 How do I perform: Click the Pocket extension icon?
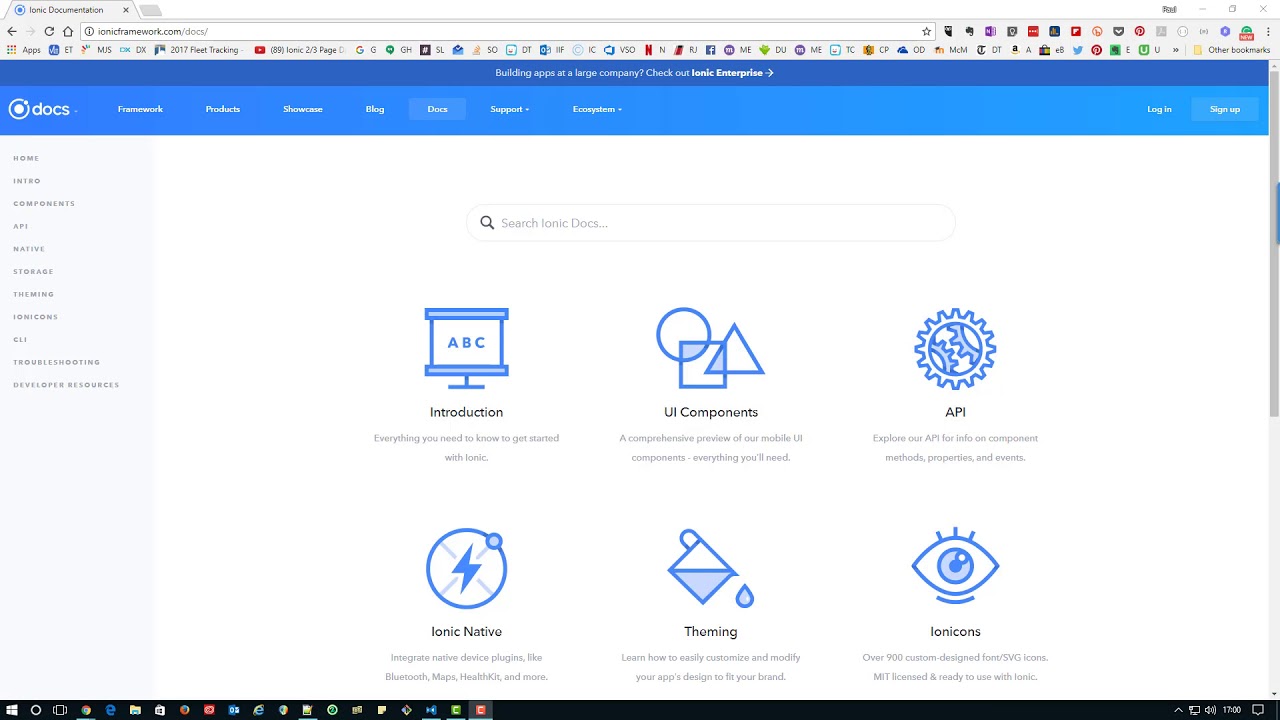[x=1118, y=31]
